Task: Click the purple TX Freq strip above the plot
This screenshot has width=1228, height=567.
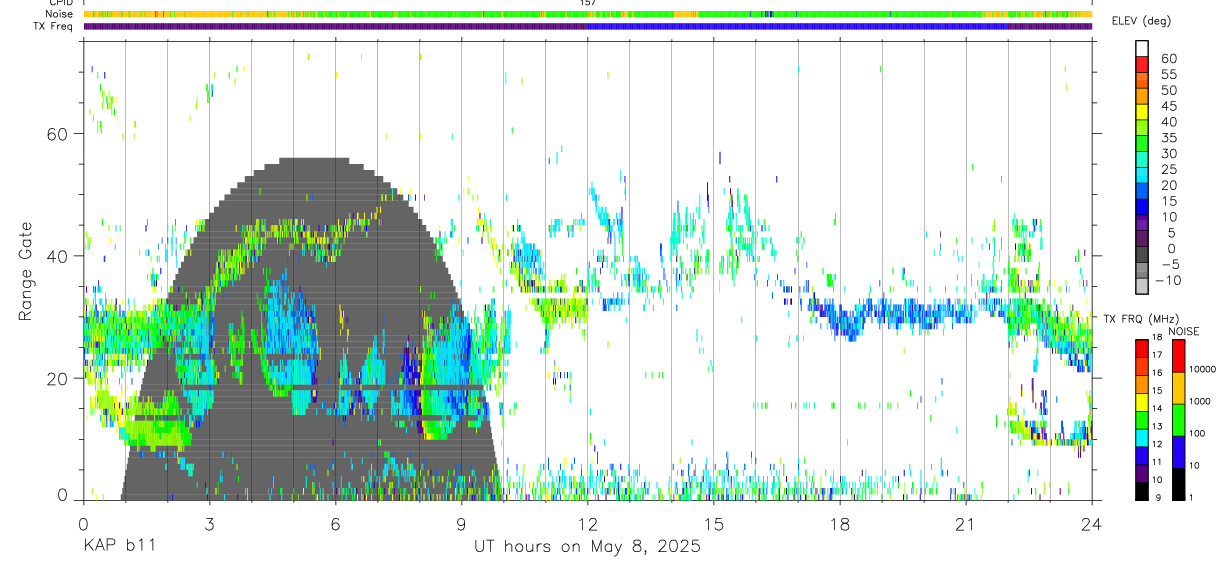Action: 587,27
